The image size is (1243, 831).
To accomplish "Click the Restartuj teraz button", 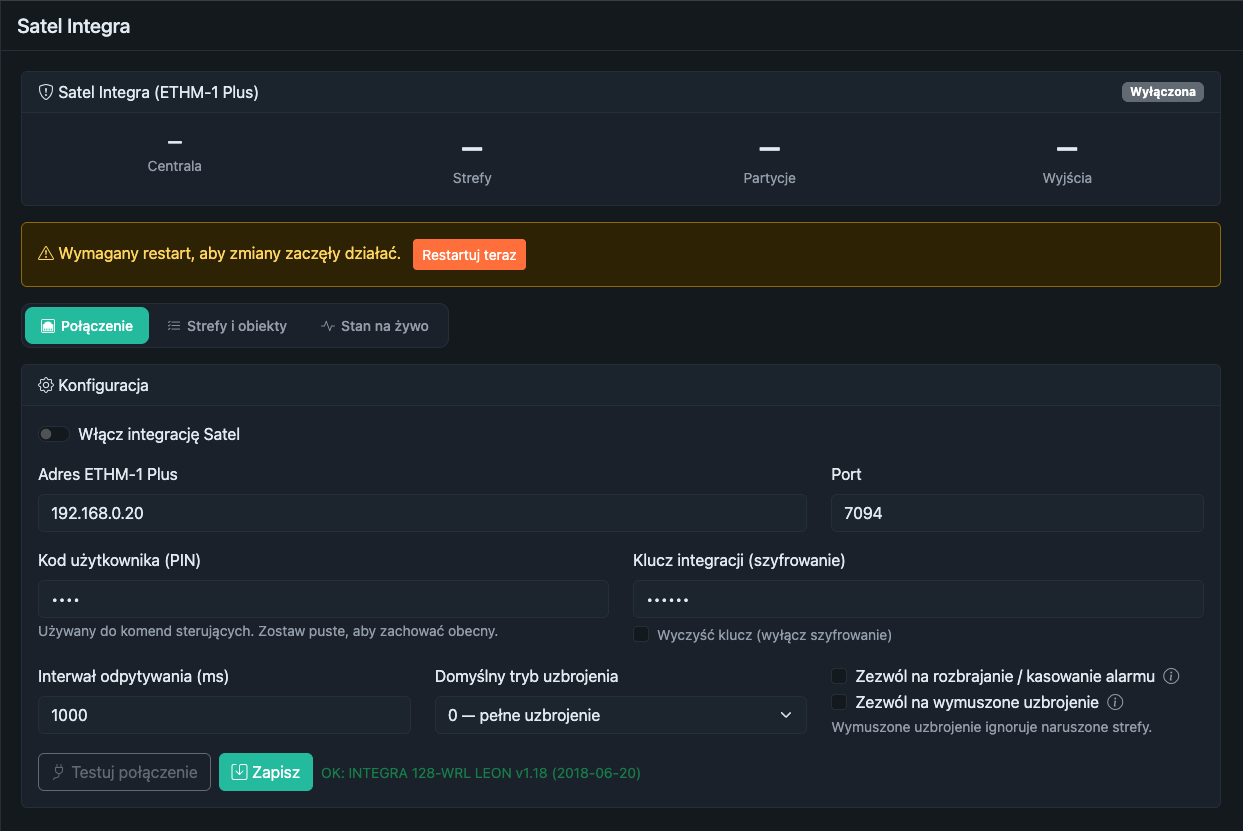I will click(x=469, y=254).
